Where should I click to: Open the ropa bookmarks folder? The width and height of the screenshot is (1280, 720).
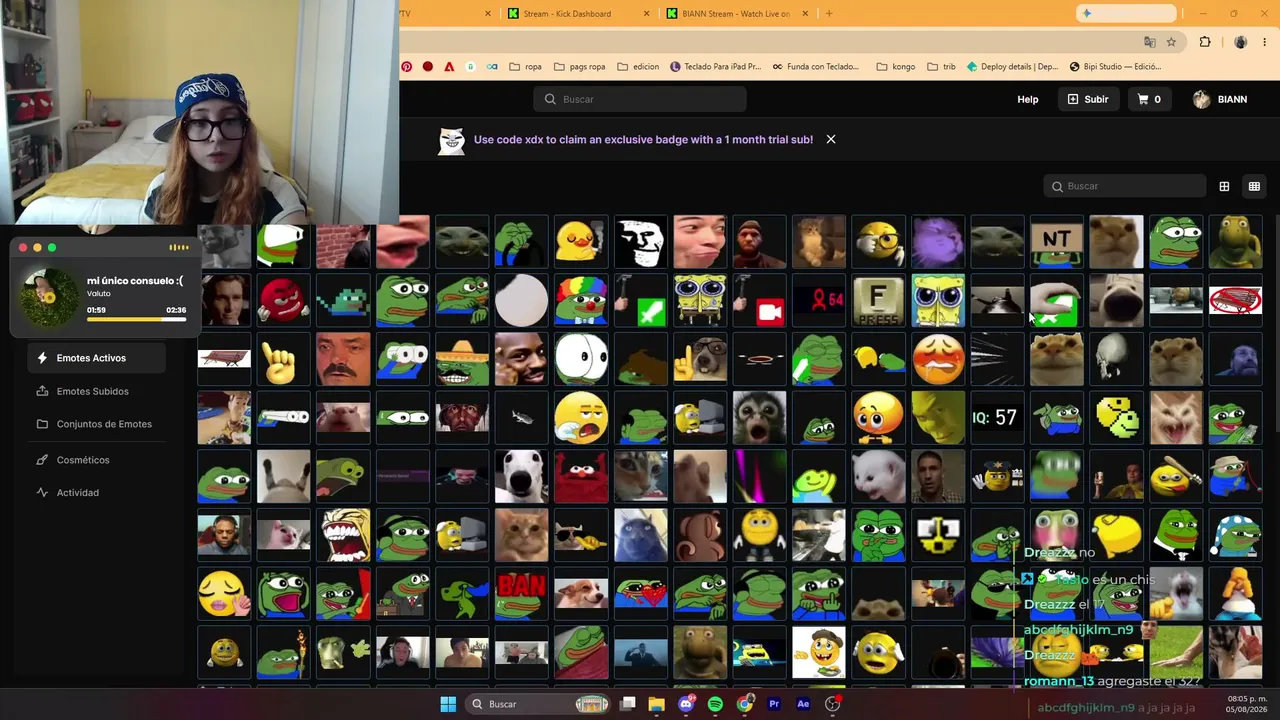(x=525, y=67)
